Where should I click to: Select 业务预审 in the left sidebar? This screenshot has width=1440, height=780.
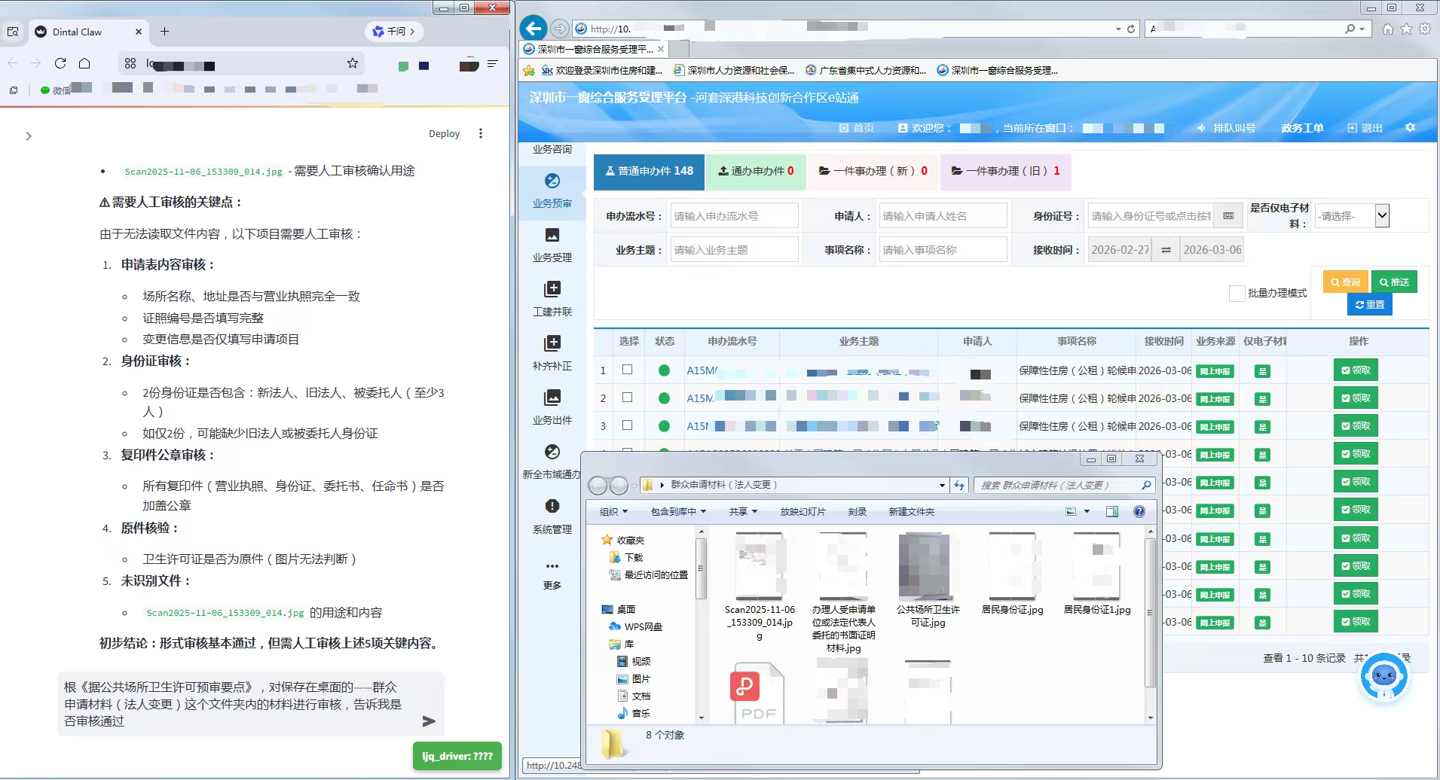pyautogui.click(x=551, y=193)
